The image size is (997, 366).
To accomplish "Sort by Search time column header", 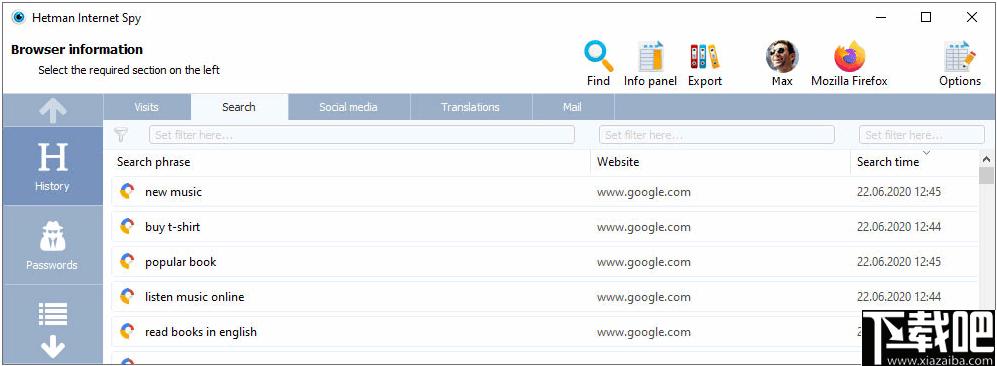I will click(888, 162).
